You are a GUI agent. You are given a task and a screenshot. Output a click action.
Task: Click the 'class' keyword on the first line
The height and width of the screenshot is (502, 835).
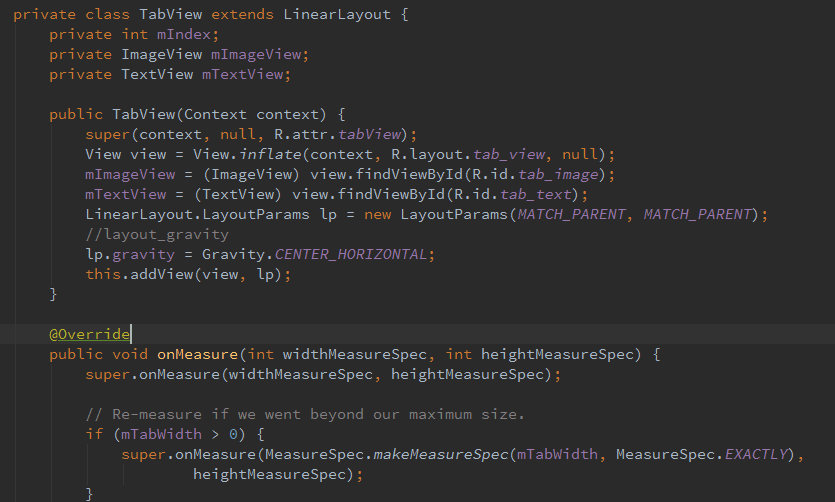[108, 14]
